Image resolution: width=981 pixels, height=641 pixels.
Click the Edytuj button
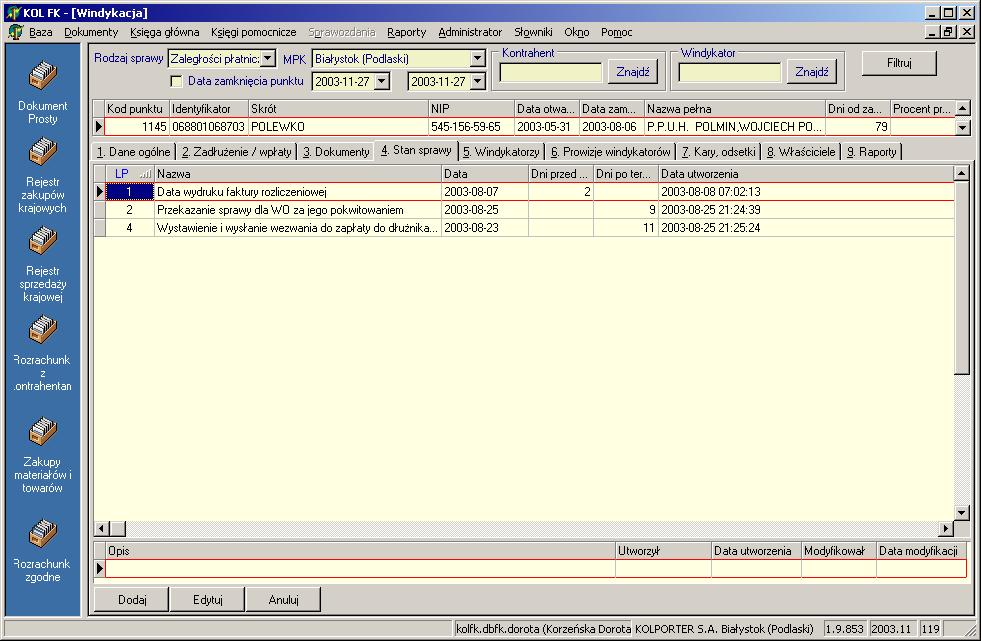click(x=208, y=600)
